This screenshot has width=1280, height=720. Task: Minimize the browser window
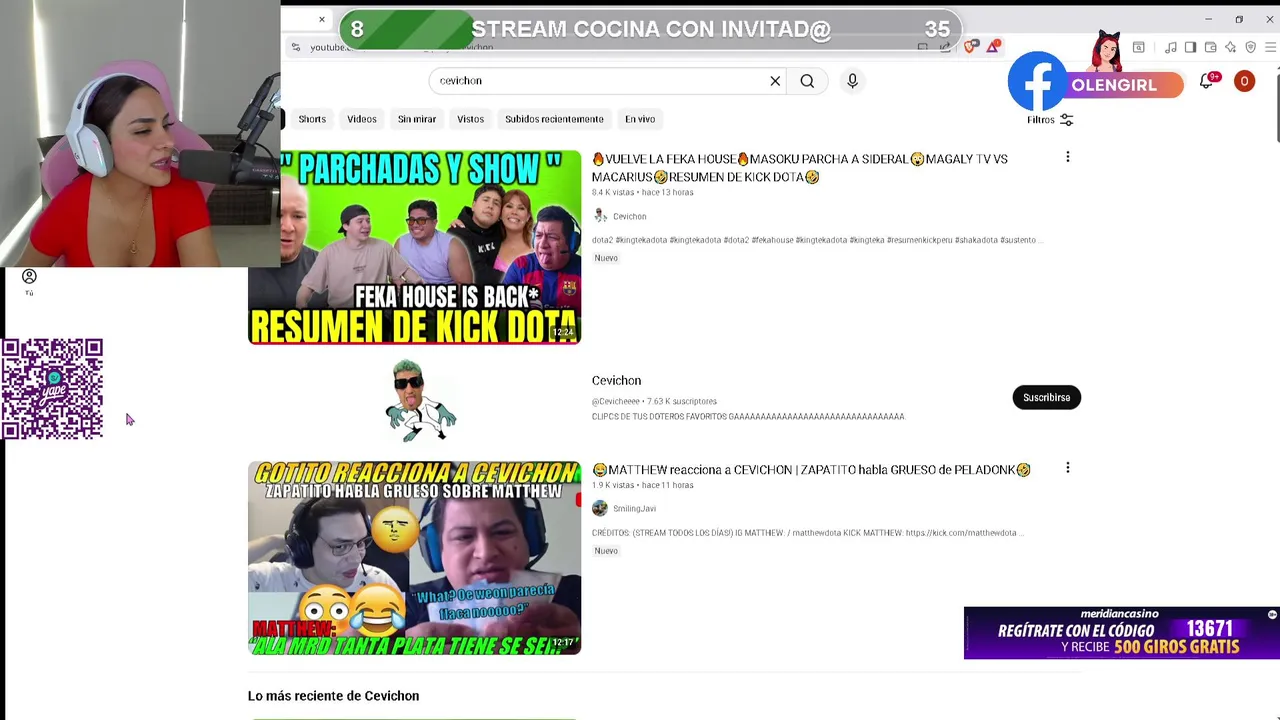1208,19
